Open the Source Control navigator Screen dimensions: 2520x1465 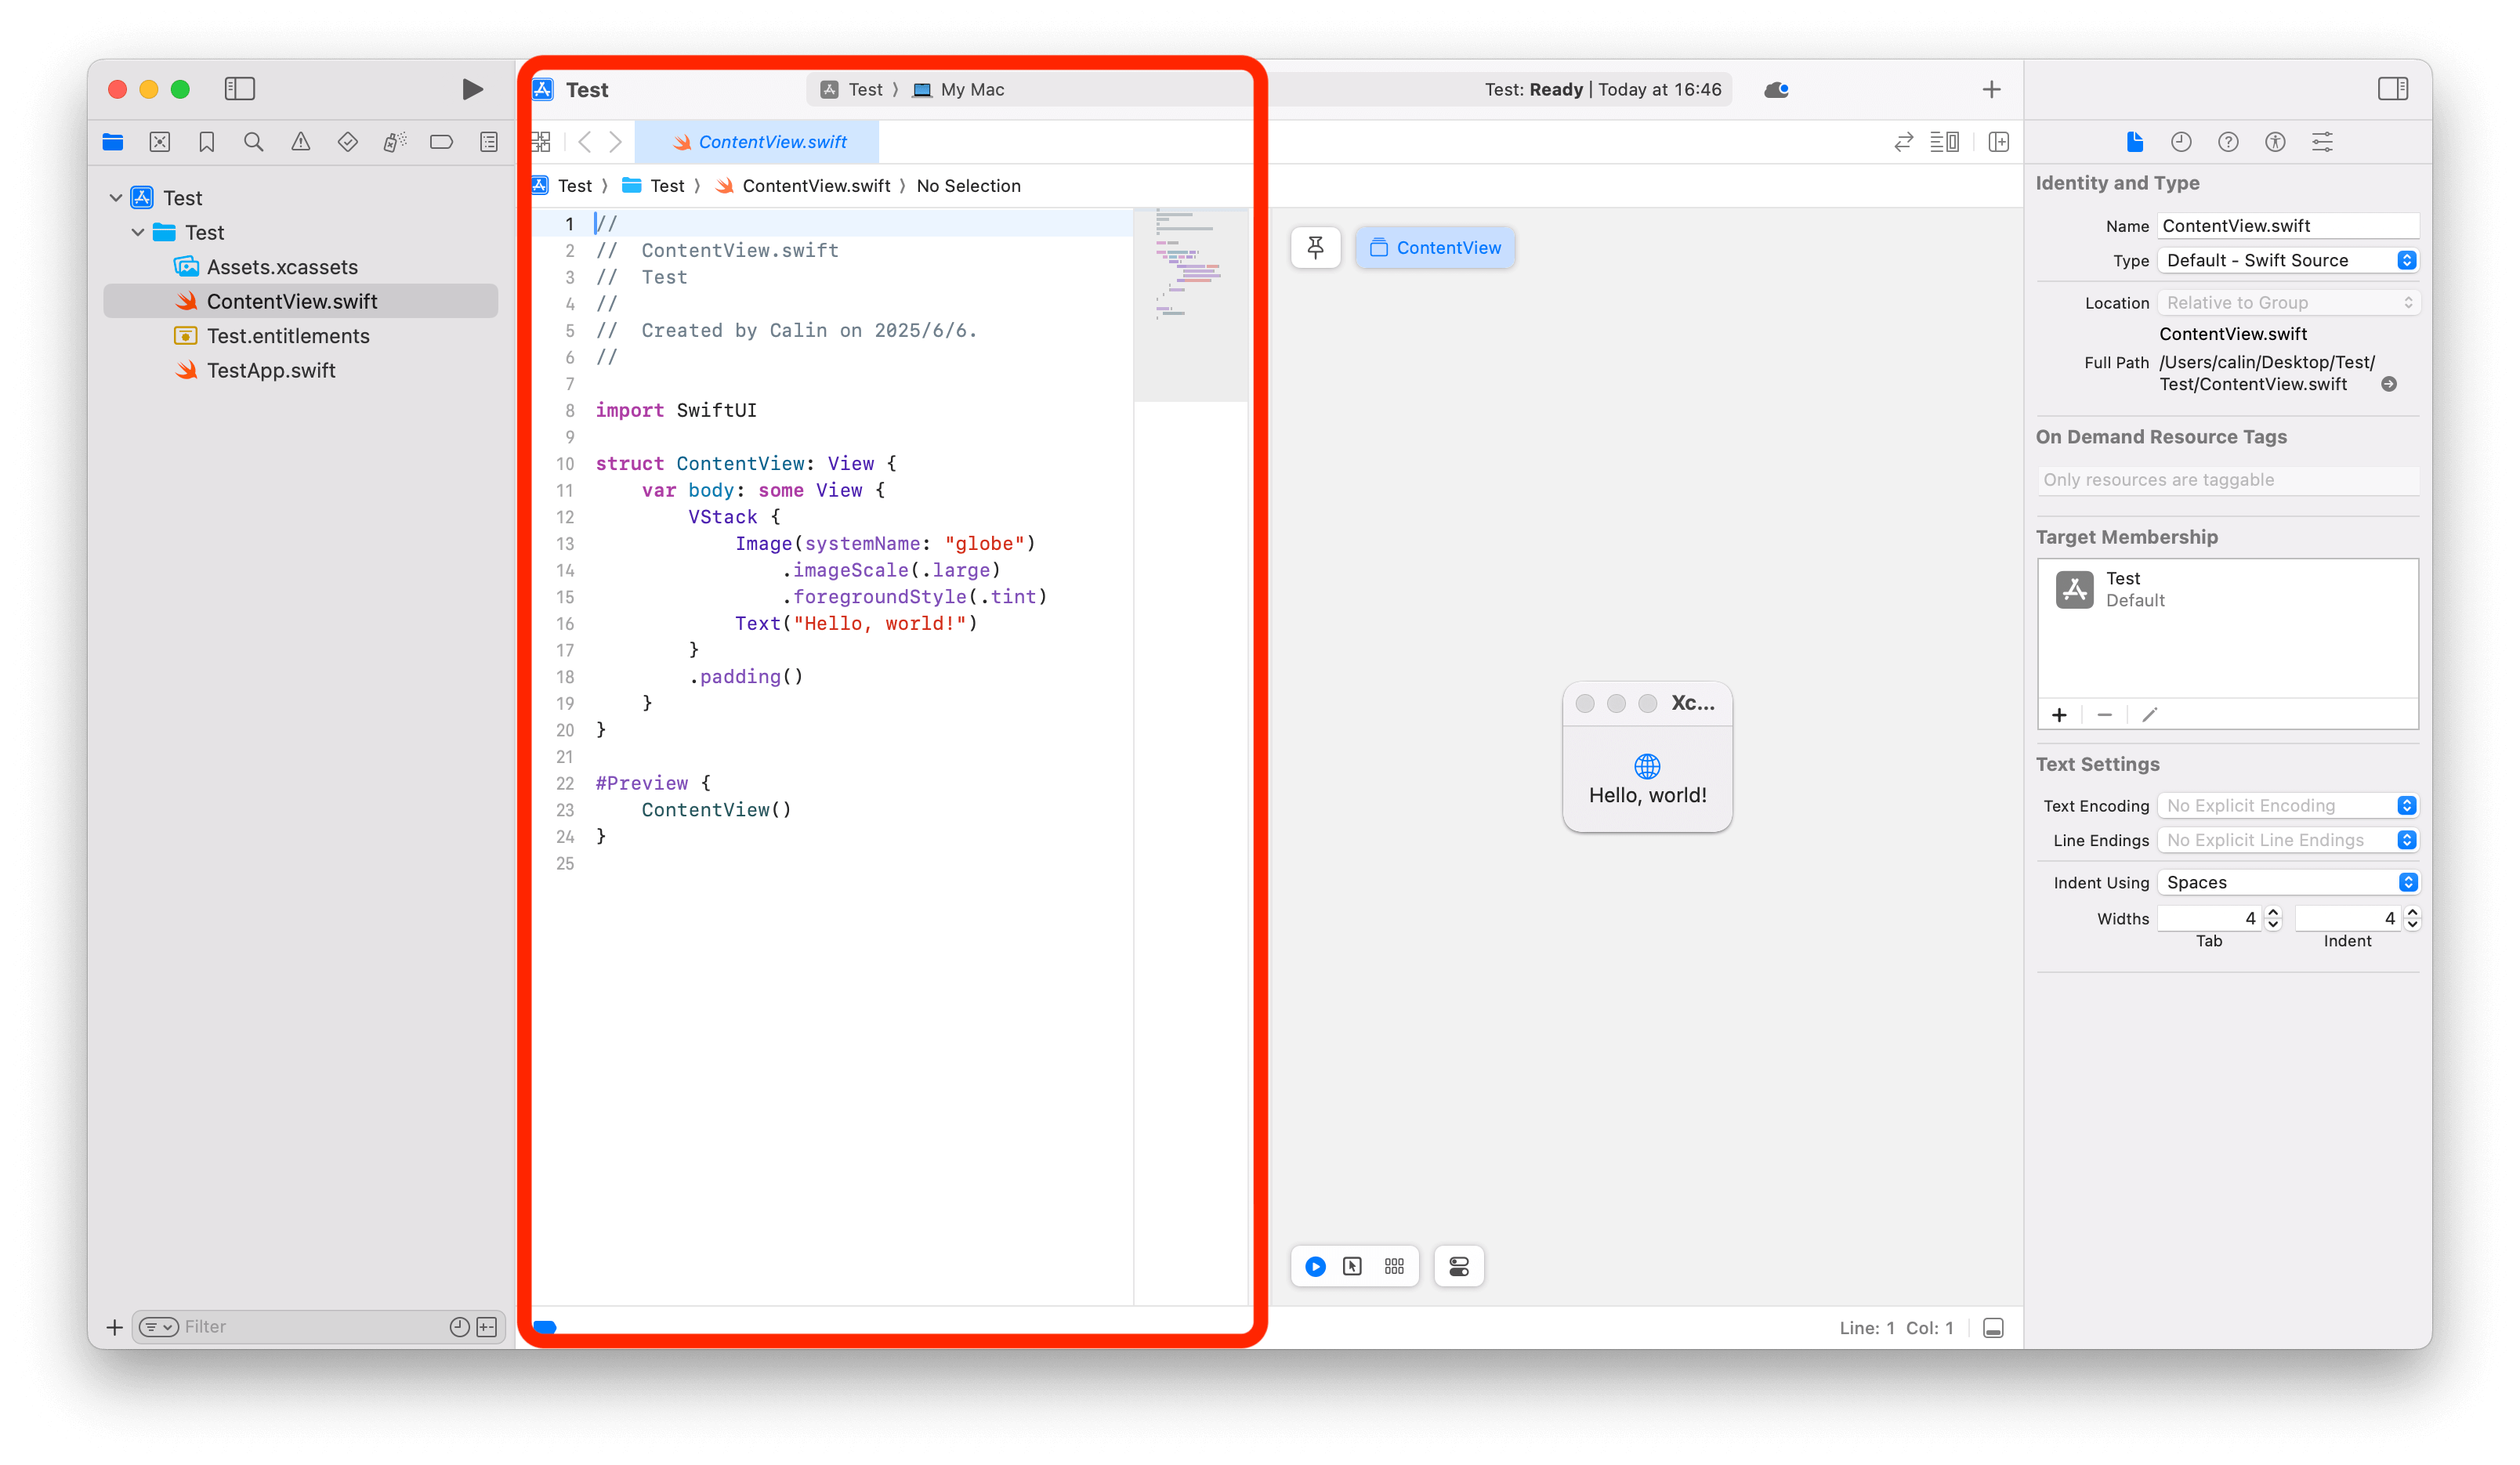coord(160,142)
